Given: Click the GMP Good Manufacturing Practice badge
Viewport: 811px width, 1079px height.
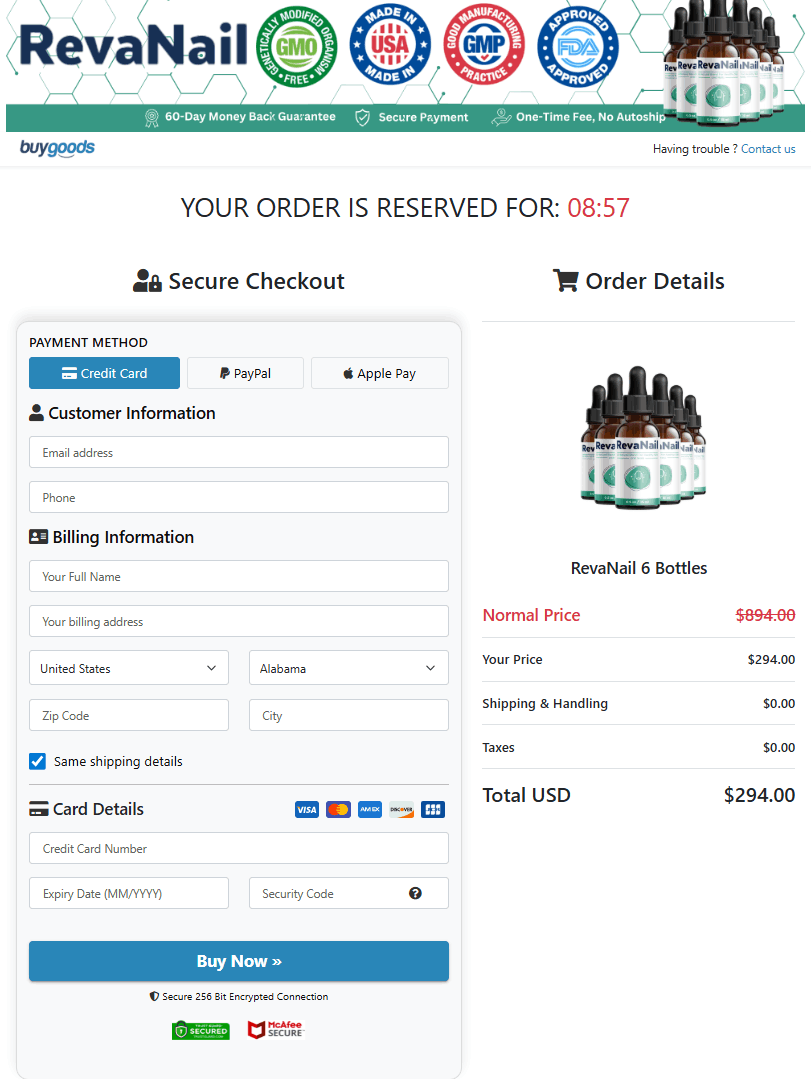Looking at the screenshot, I should [484, 46].
